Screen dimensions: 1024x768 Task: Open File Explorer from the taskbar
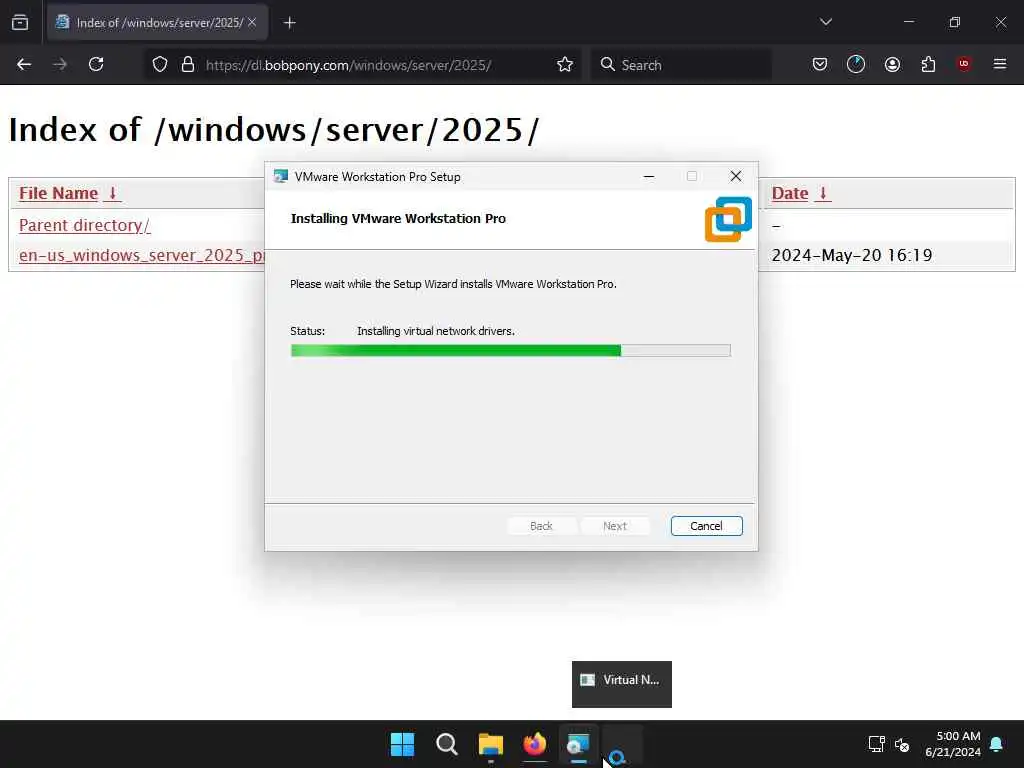[490, 744]
